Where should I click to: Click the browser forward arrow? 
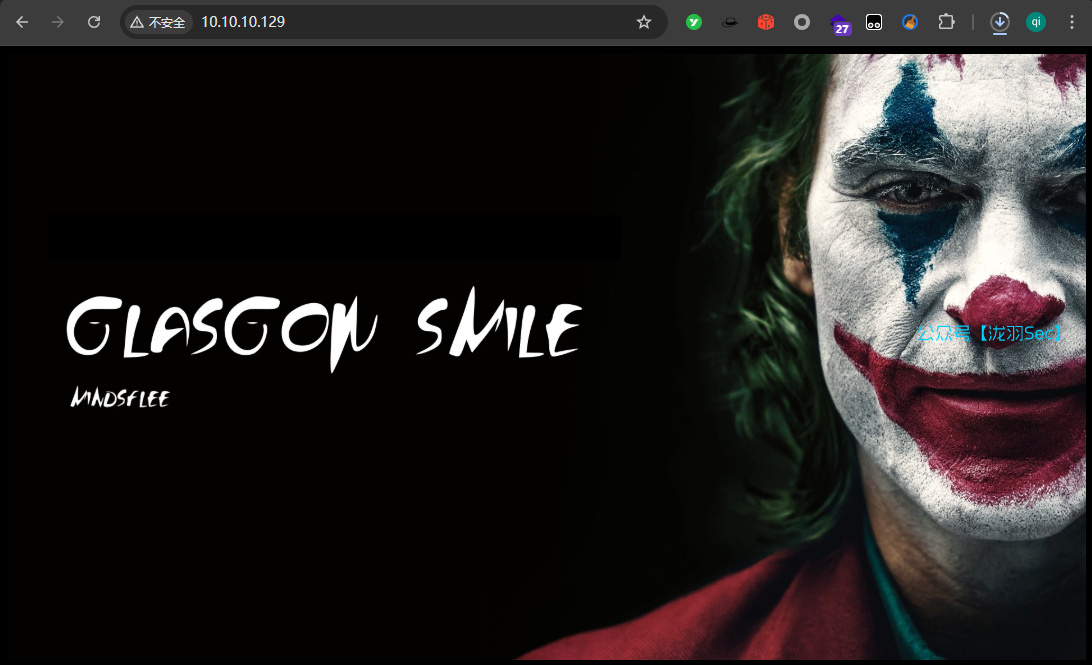58,22
